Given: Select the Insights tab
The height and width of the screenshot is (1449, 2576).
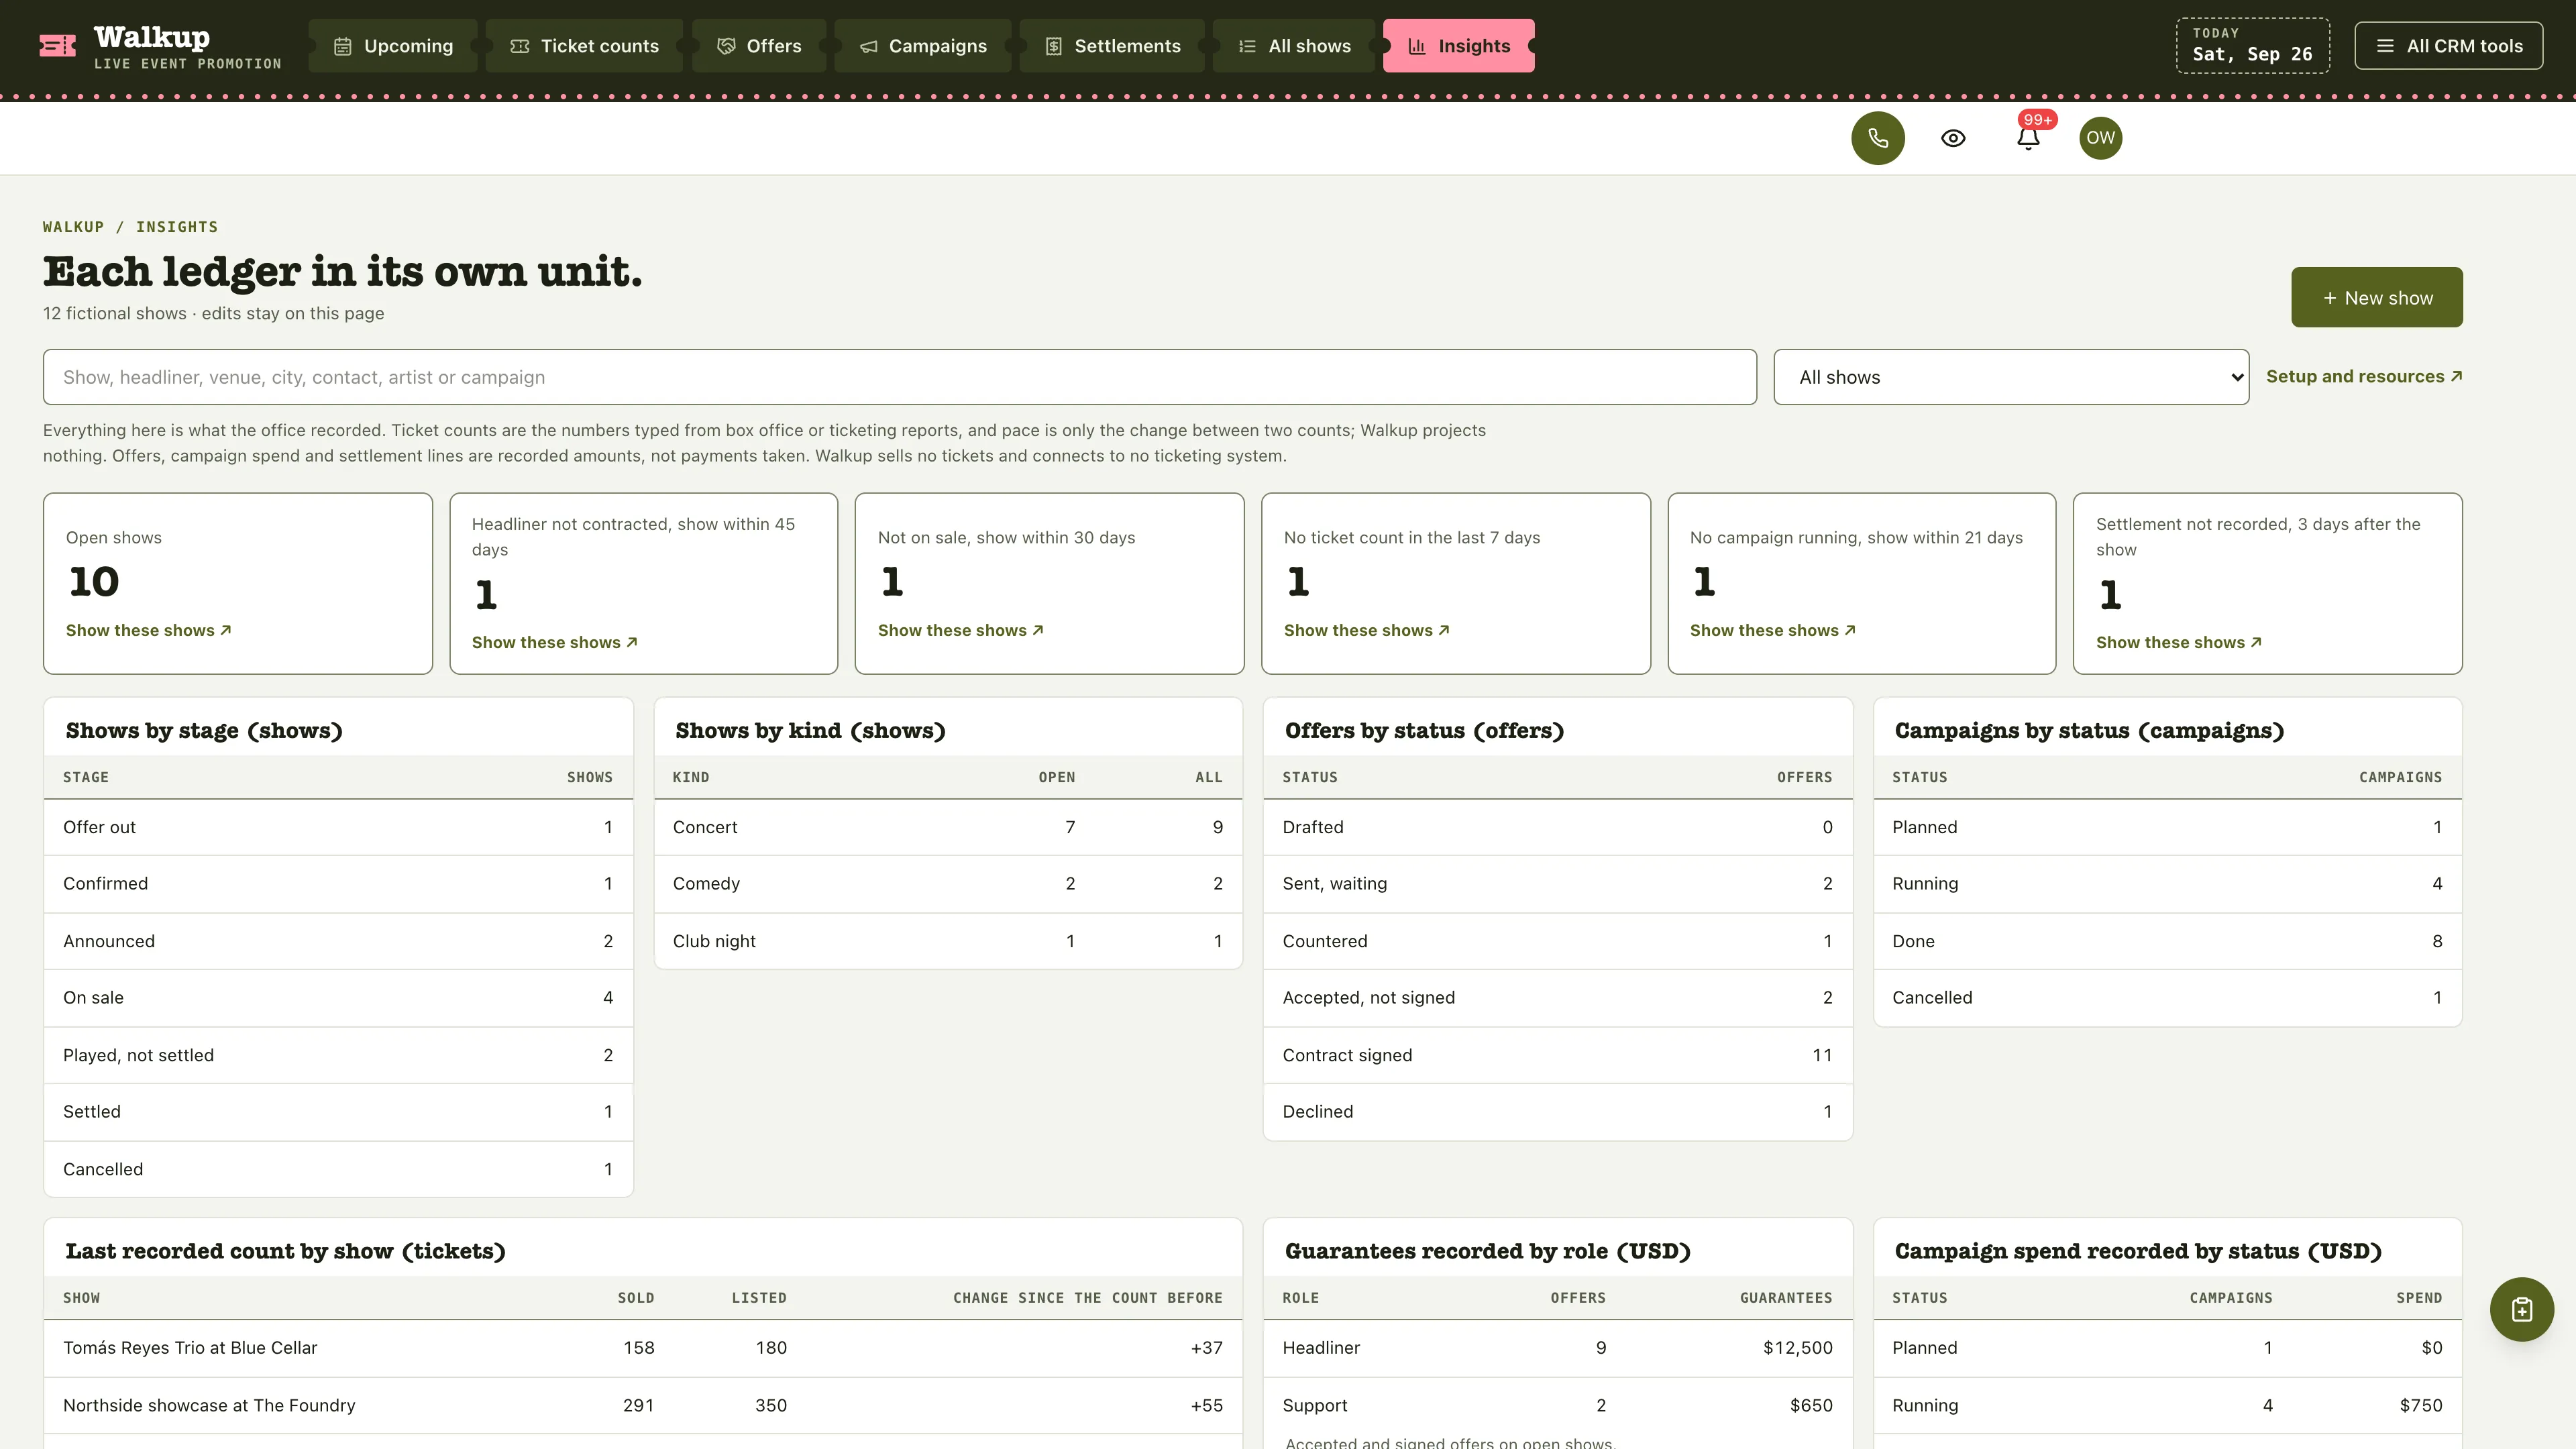Looking at the screenshot, I should [1459, 46].
